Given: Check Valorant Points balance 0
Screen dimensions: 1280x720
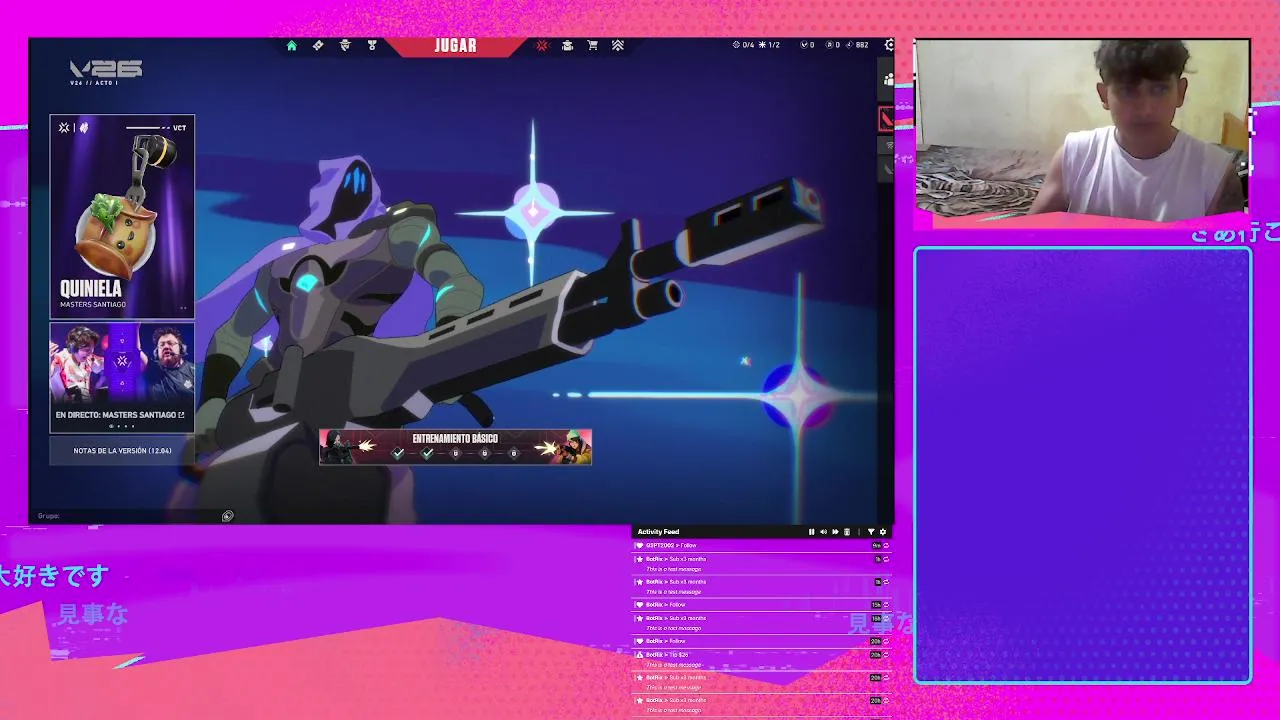Looking at the screenshot, I should point(808,45).
